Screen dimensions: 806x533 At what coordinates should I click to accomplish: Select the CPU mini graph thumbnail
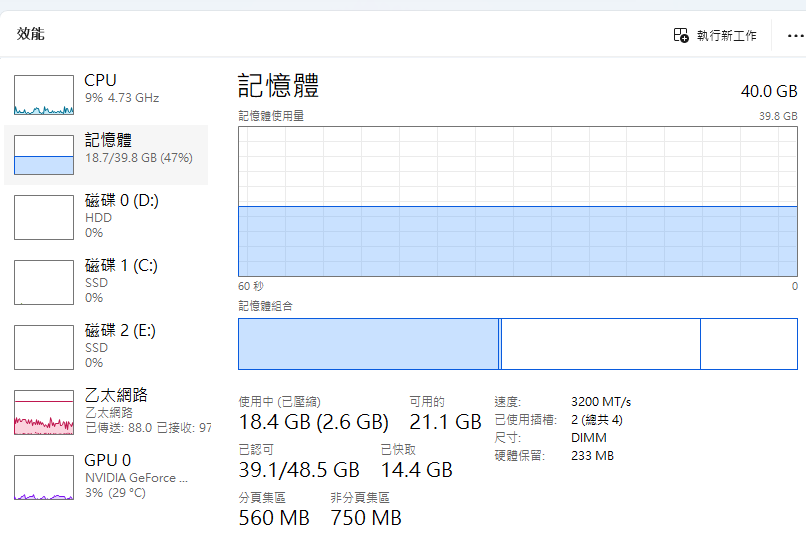pos(44,95)
